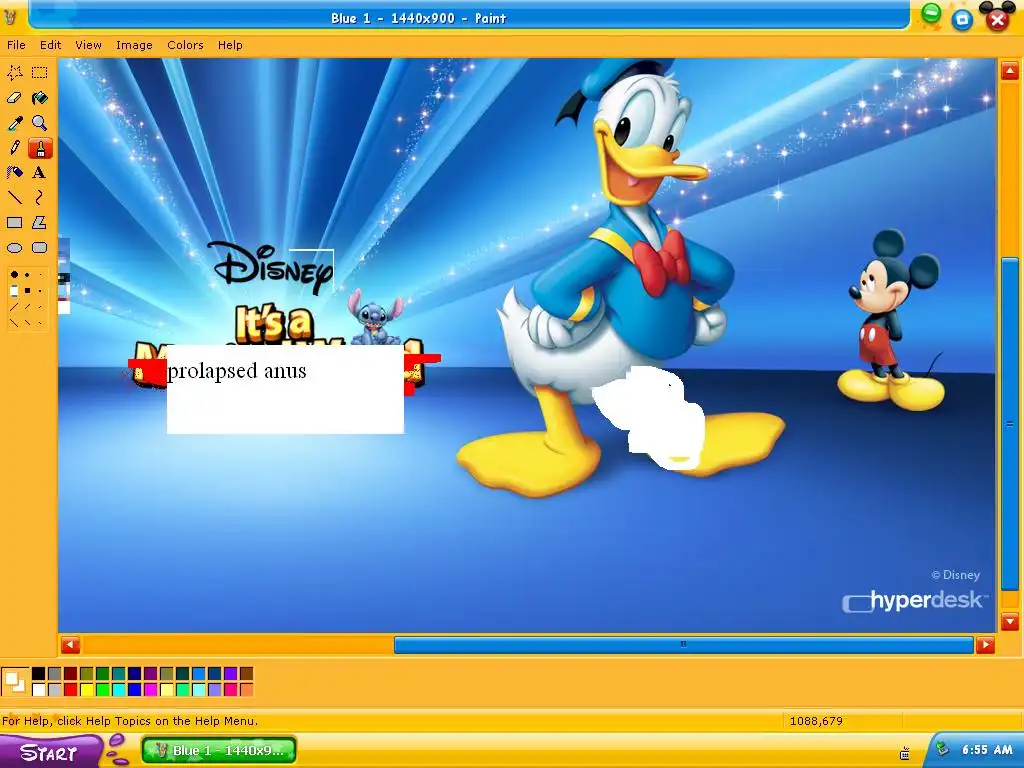Select the Rectangle shape tool
The height and width of the screenshot is (768, 1024).
coord(14,223)
